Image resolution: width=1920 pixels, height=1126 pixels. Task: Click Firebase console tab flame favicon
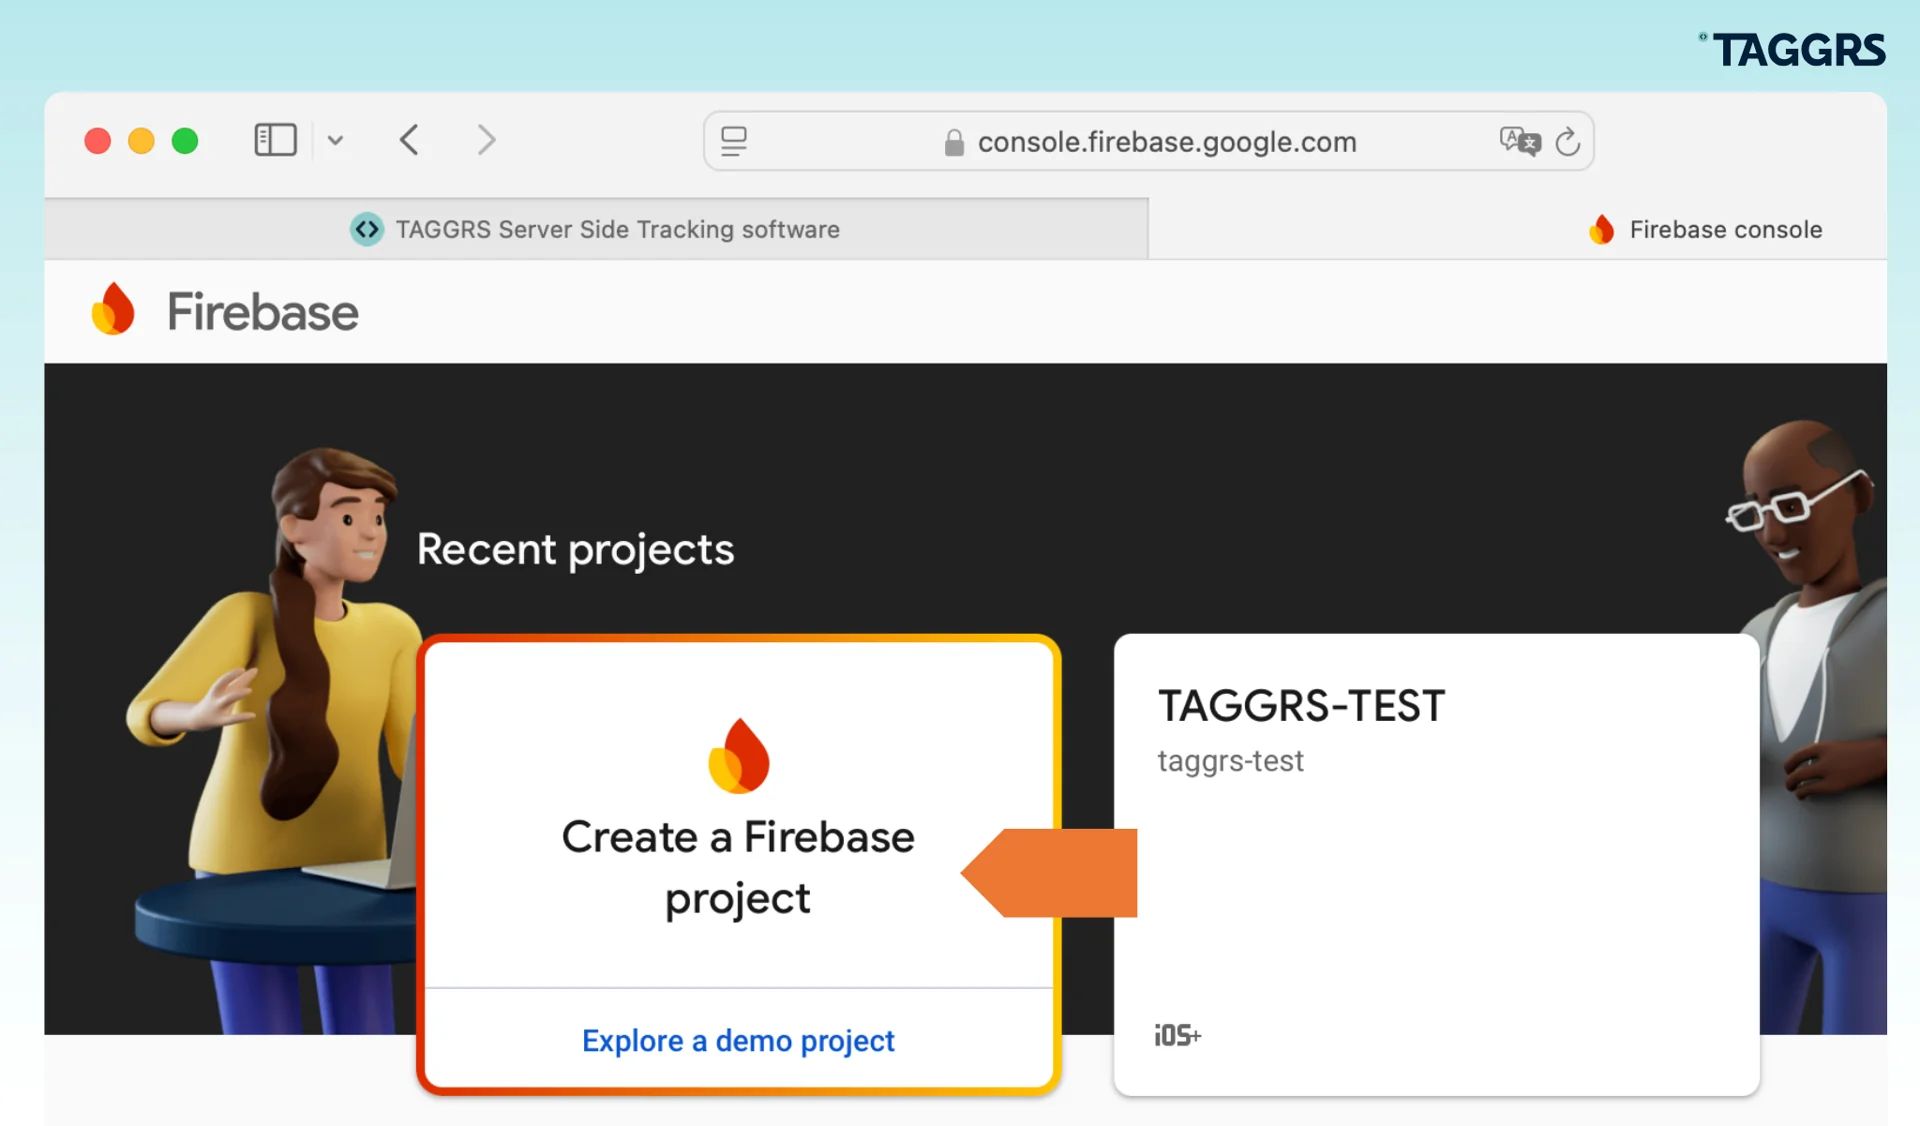tap(1601, 229)
